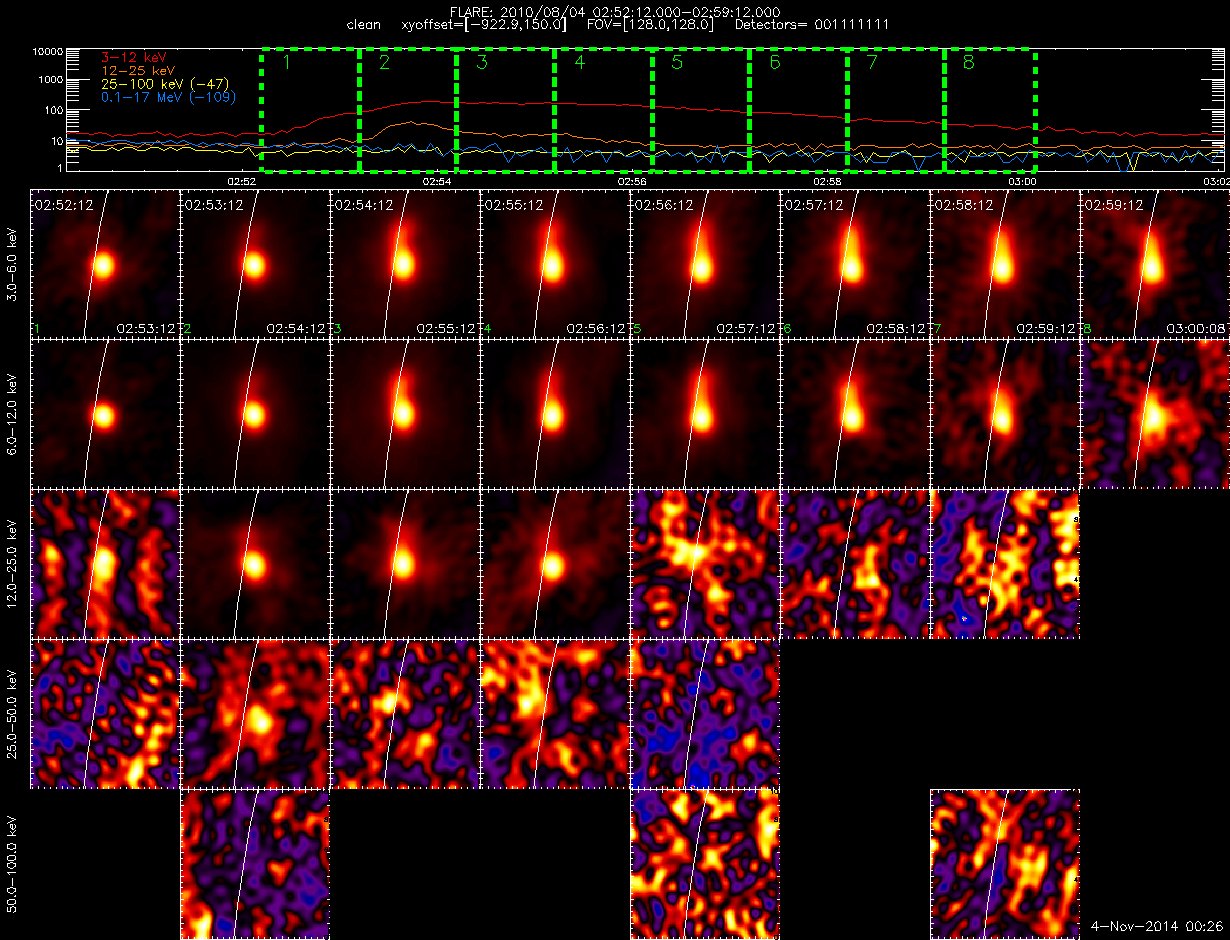Image resolution: width=1230 pixels, height=940 pixels.
Task: Open the 3.0-6.0 keV image at 02:55:12
Action: [555, 264]
